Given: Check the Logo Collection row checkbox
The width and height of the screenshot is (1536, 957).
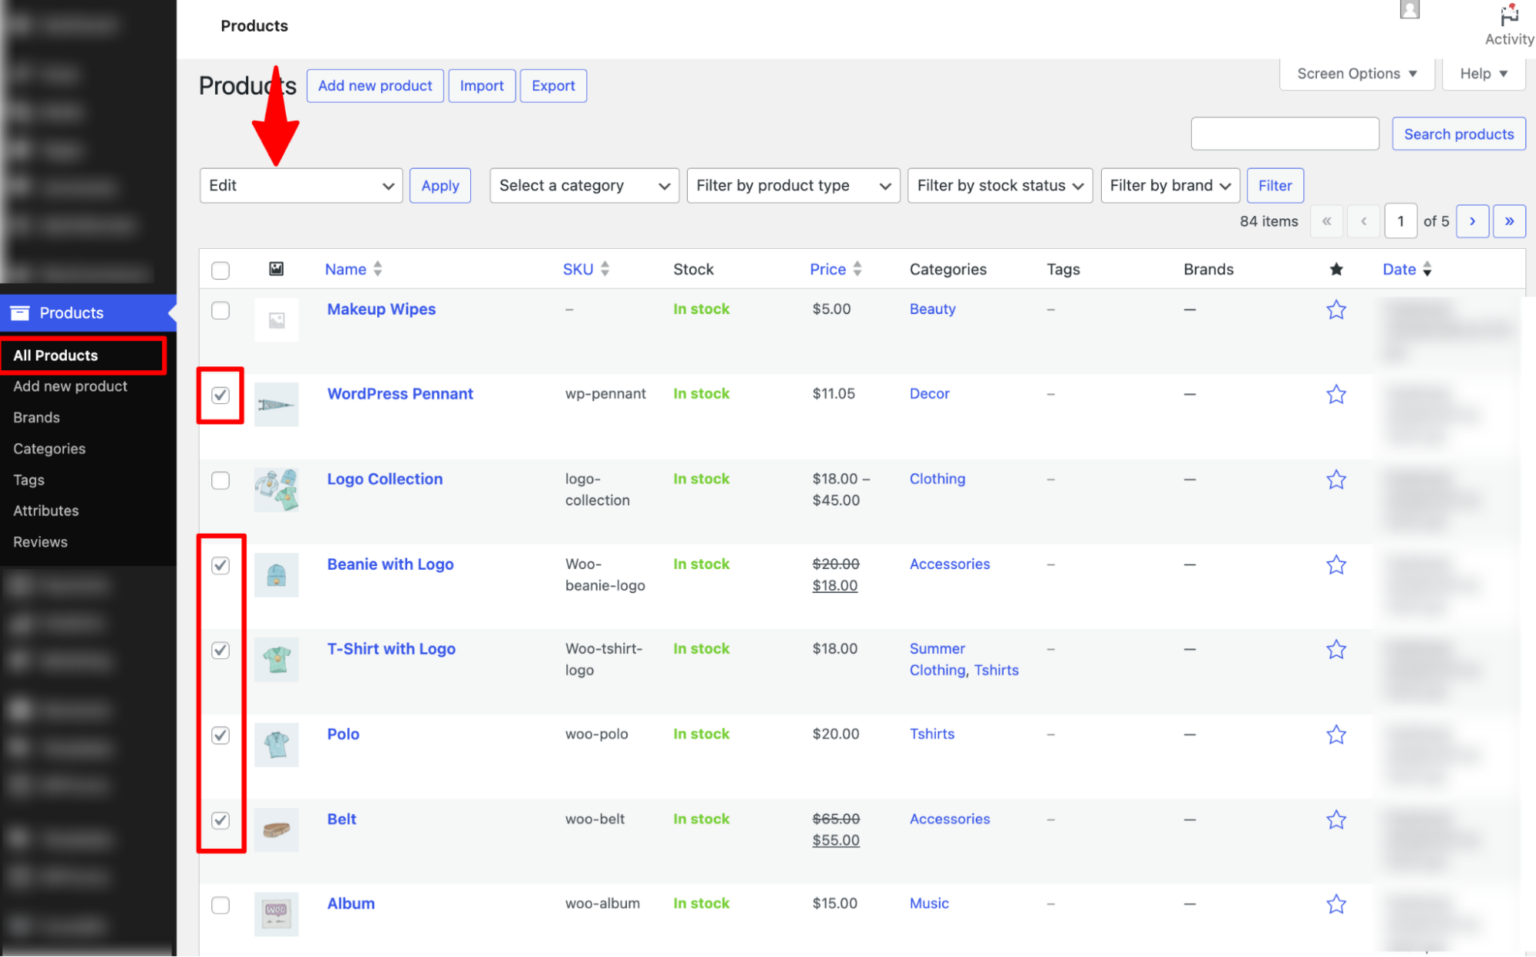Looking at the screenshot, I should point(220,480).
